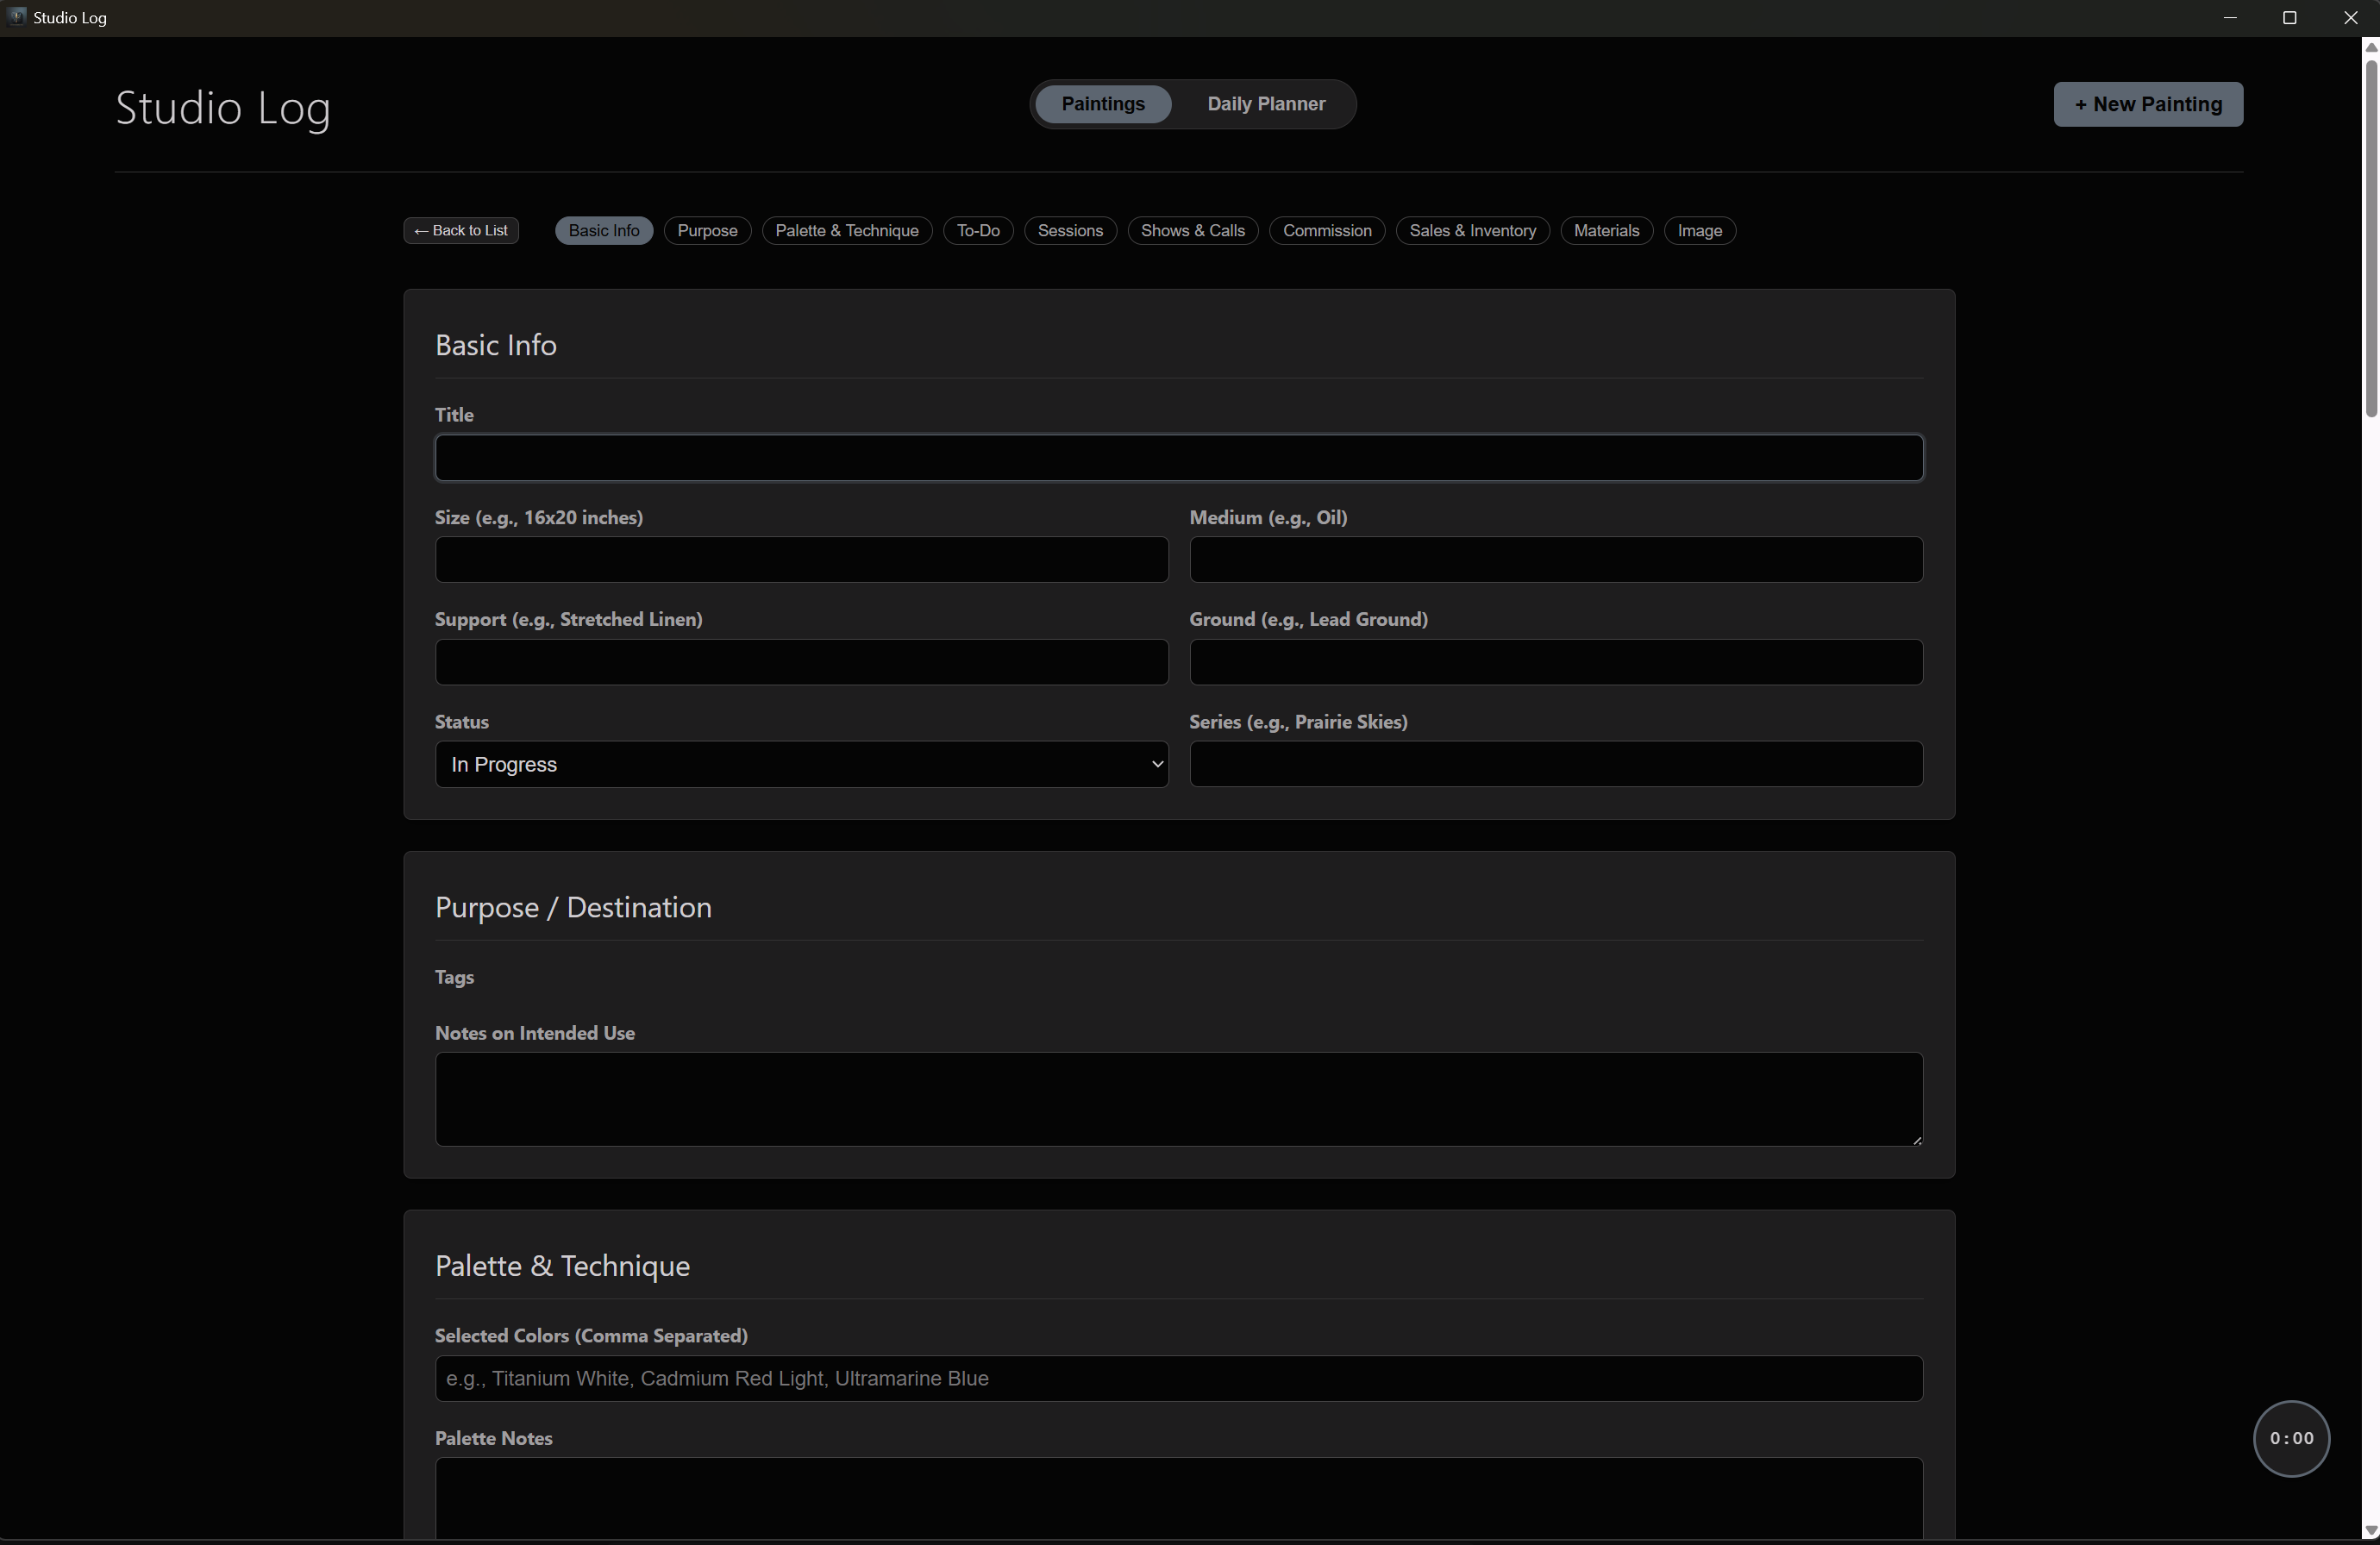This screenshot has height=1545, width=2380.
Task: Click the Medium input field
Action: click(1556, 560)
